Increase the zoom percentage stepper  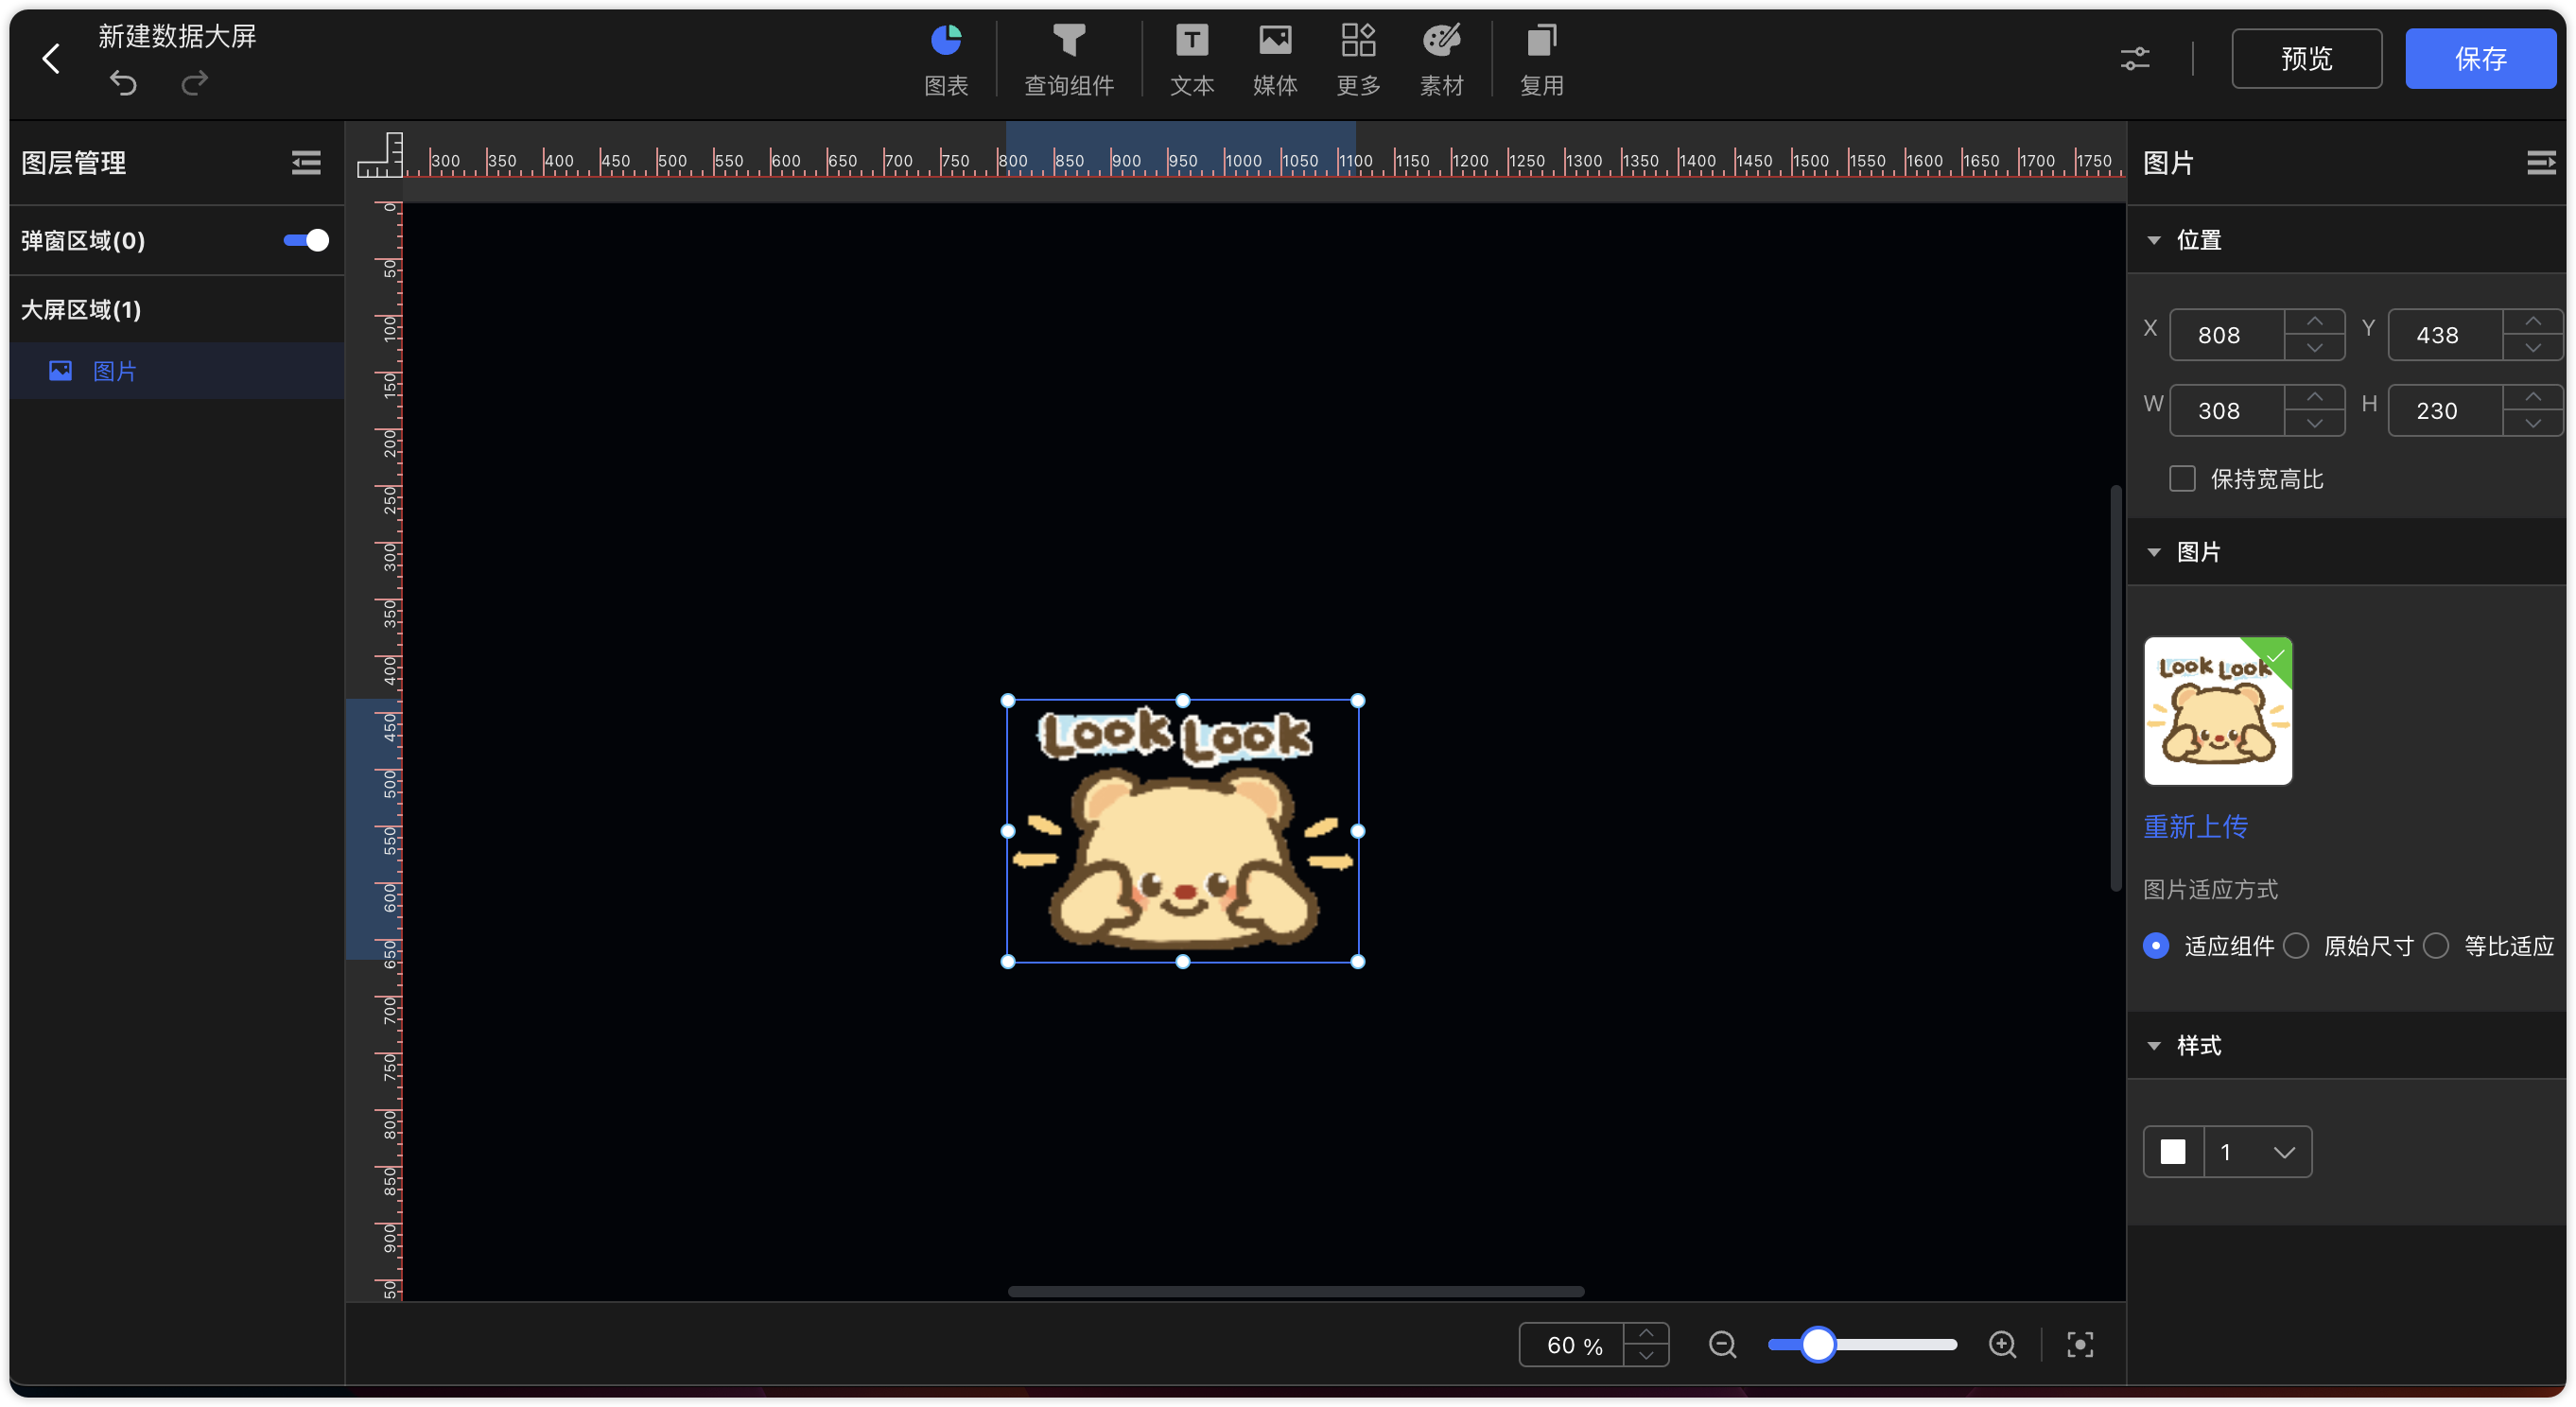1646,1333
